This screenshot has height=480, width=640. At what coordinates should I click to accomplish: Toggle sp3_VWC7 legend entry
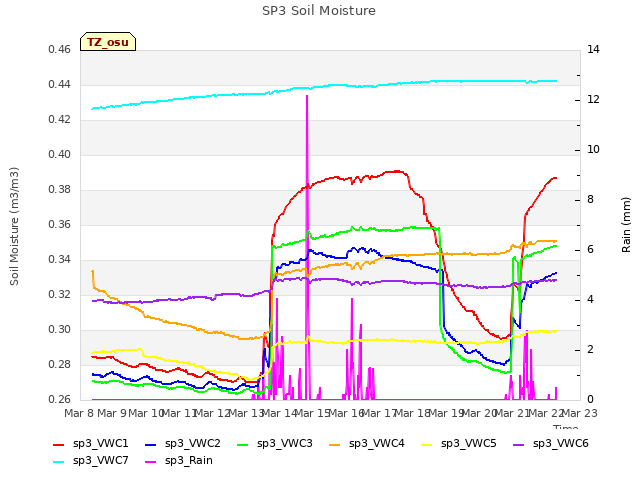click(x=91, y=461)
